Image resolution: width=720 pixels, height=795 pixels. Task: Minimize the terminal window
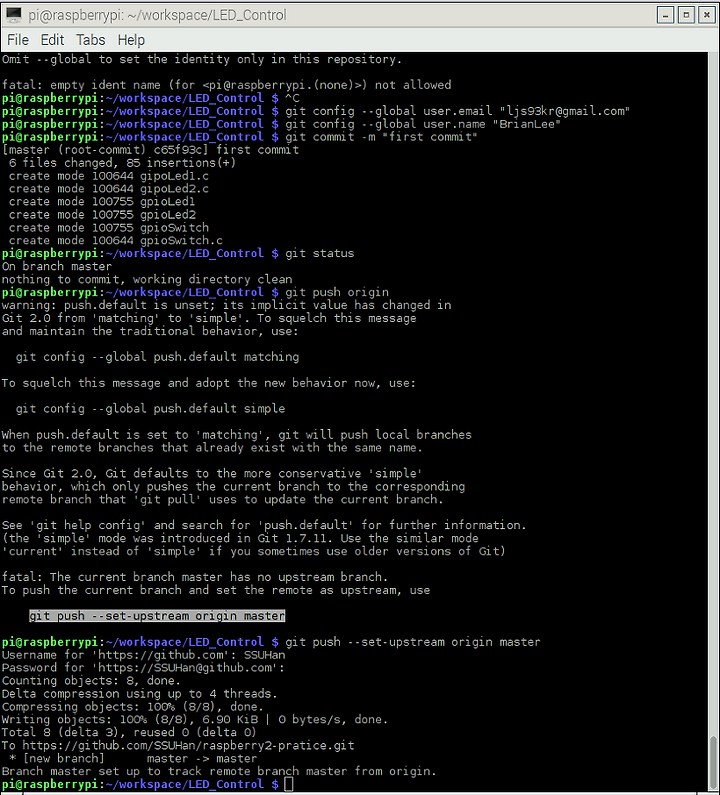(x=665, y=15)
